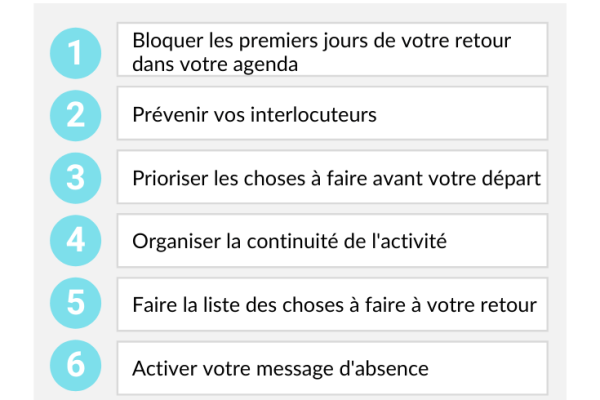
Task: Select the number 6 circle badge
Action: (76, 367)
